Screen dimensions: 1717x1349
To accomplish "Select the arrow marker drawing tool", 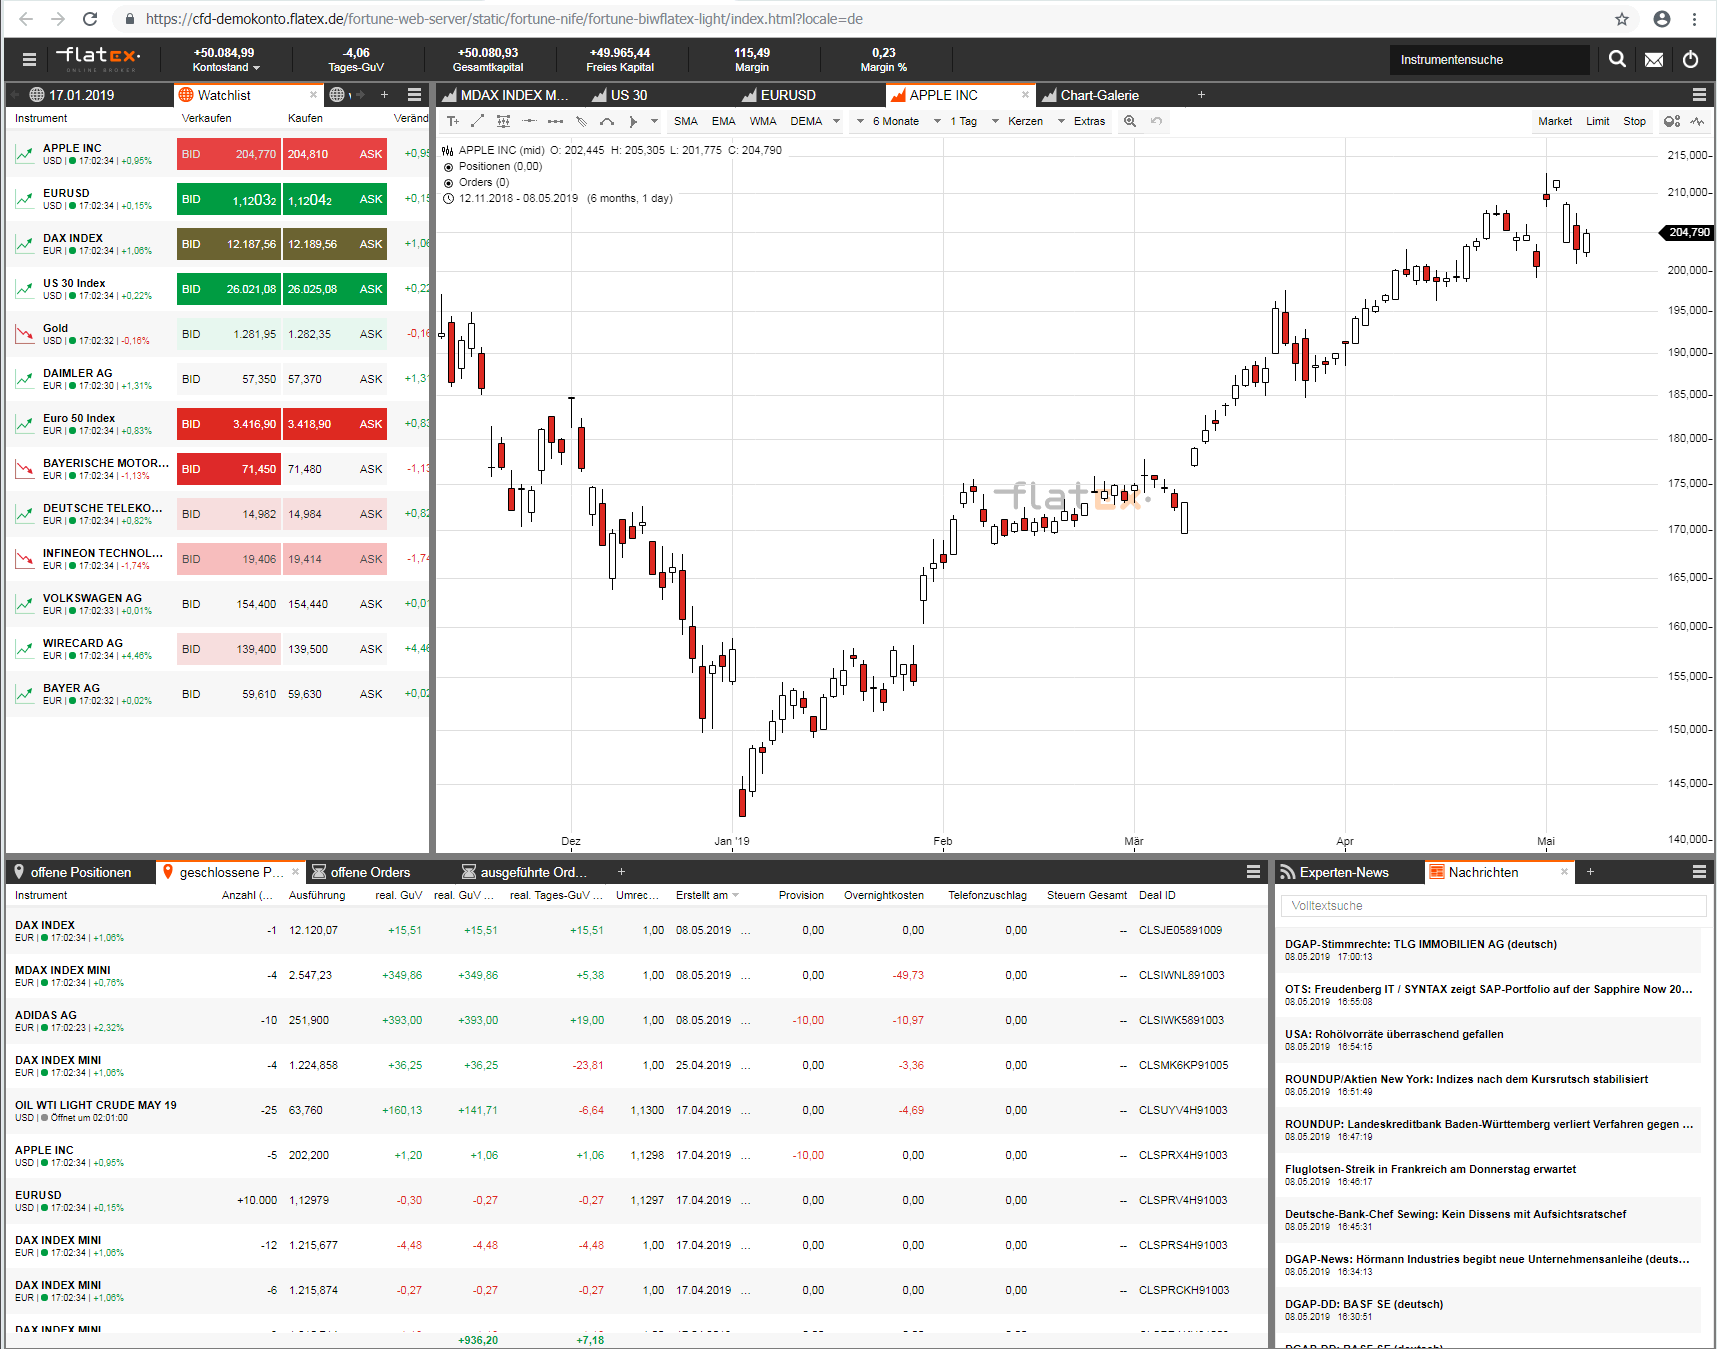I will coord(632,121).
